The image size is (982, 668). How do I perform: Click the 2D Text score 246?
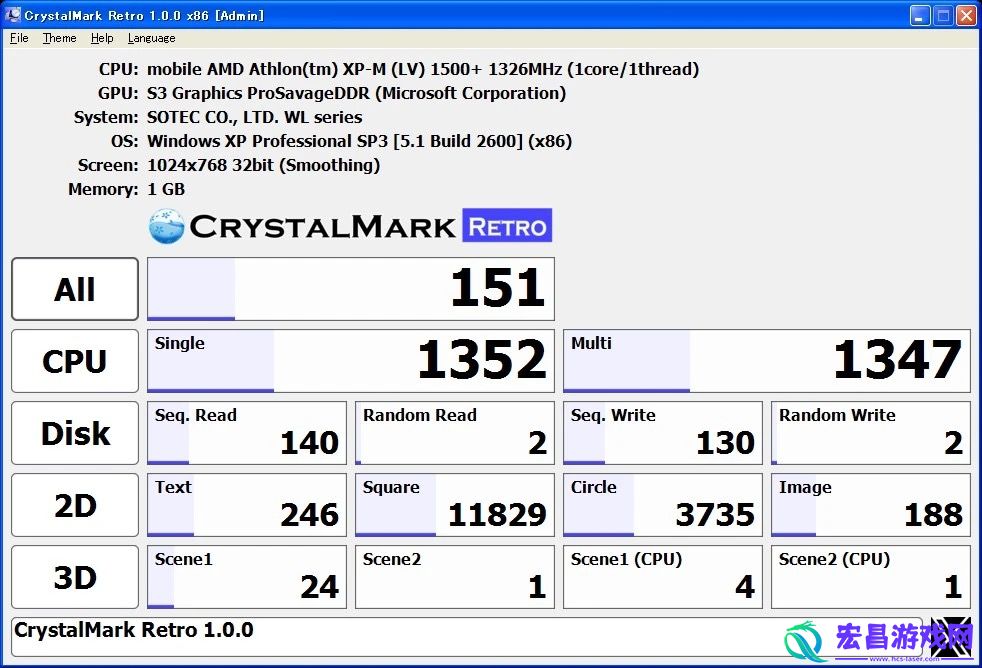pyautogui.click(x=247, y=505)
